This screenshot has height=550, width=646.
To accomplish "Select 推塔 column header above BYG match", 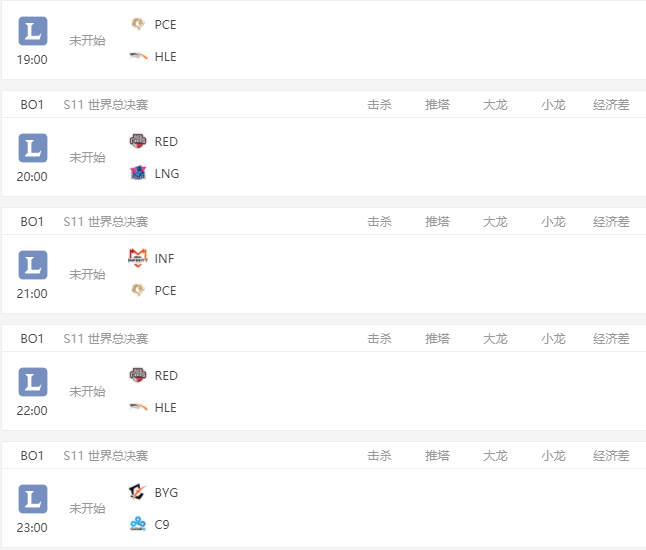I will tap(437, 456).
